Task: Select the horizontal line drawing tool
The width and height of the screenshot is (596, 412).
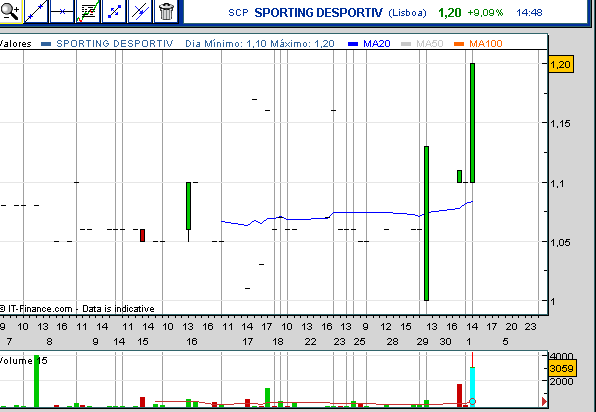Action: pos(62,11)
